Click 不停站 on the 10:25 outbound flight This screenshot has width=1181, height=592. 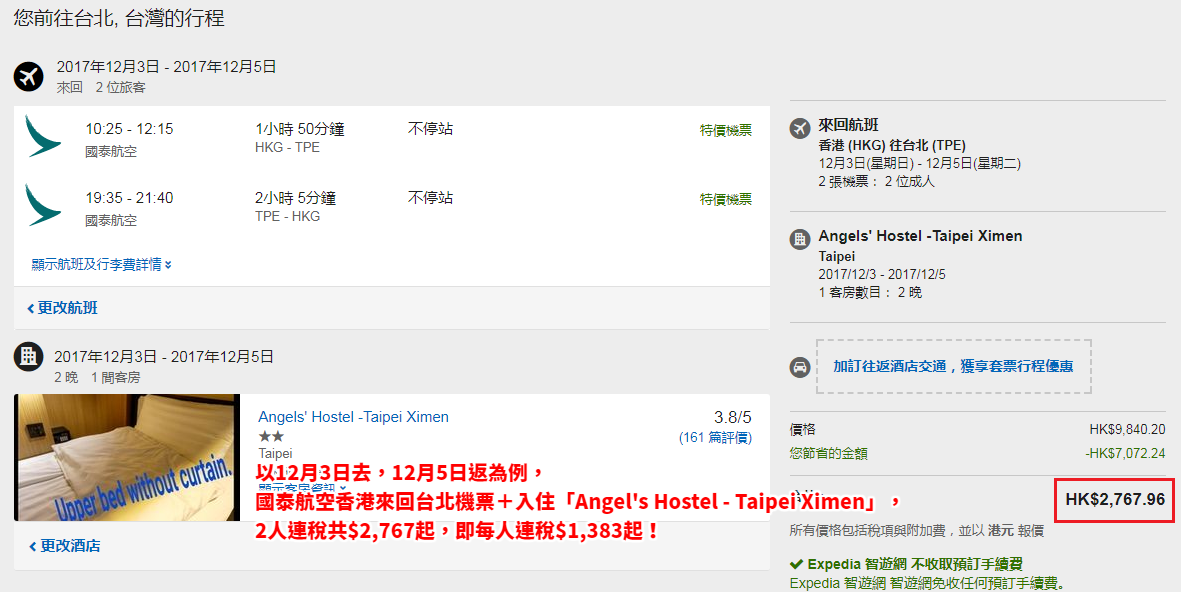pos(430,129)
